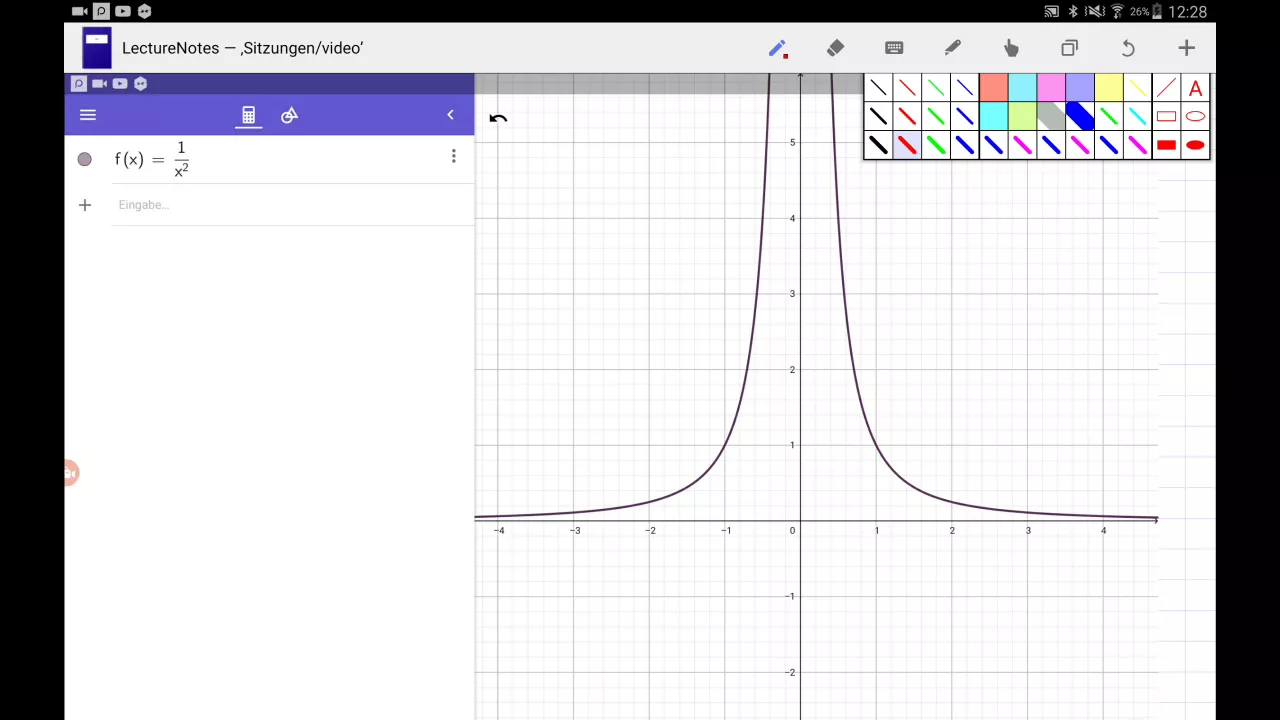Select the straight line shape tool beside the A

[1166, 88]
